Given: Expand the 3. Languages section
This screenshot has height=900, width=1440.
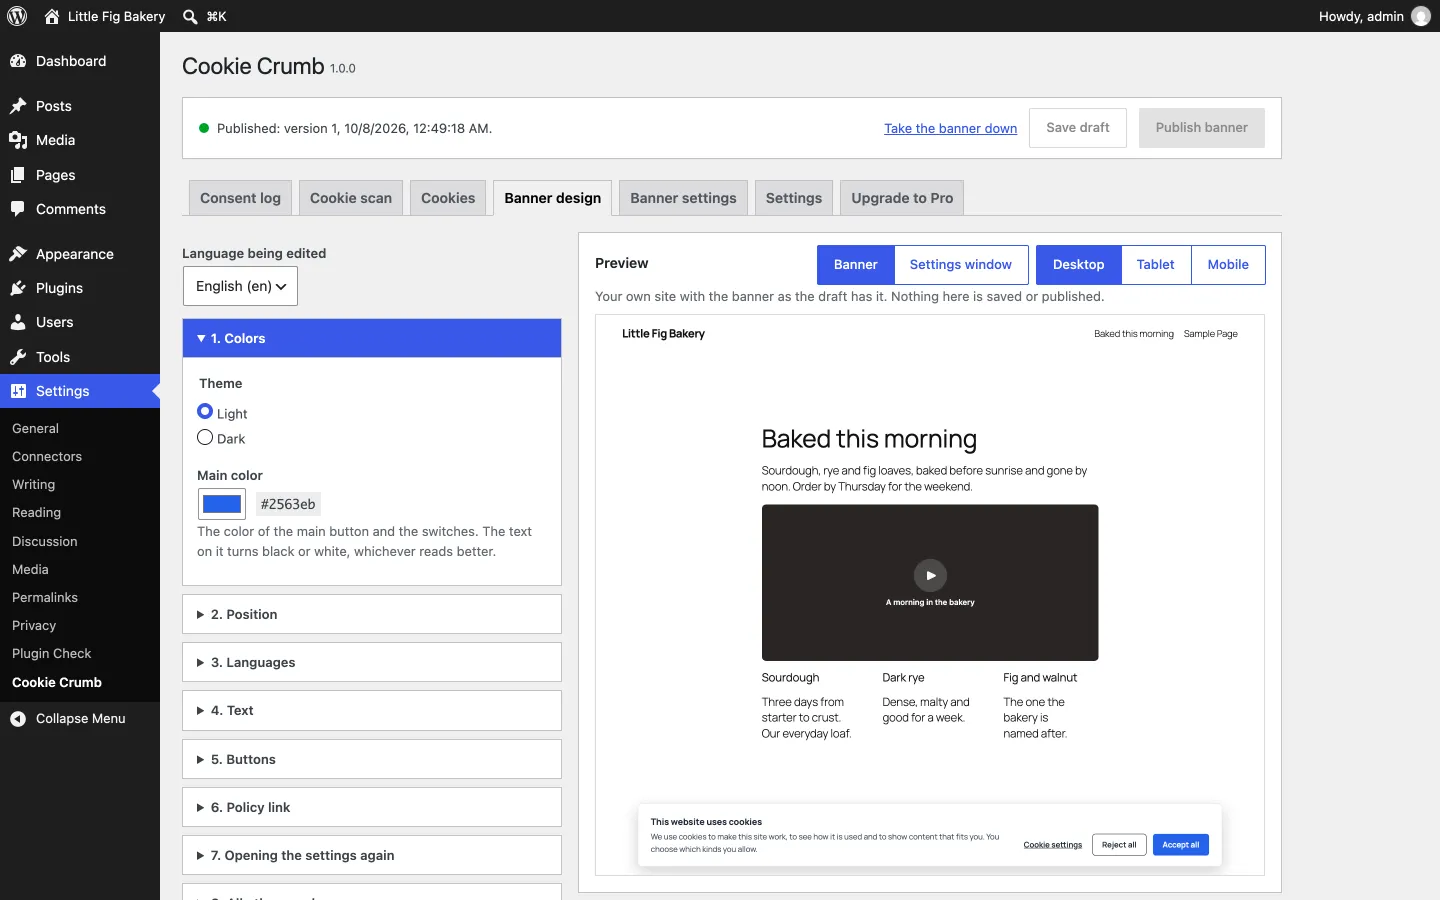Looking at the screenshot, I should [372, 662].
